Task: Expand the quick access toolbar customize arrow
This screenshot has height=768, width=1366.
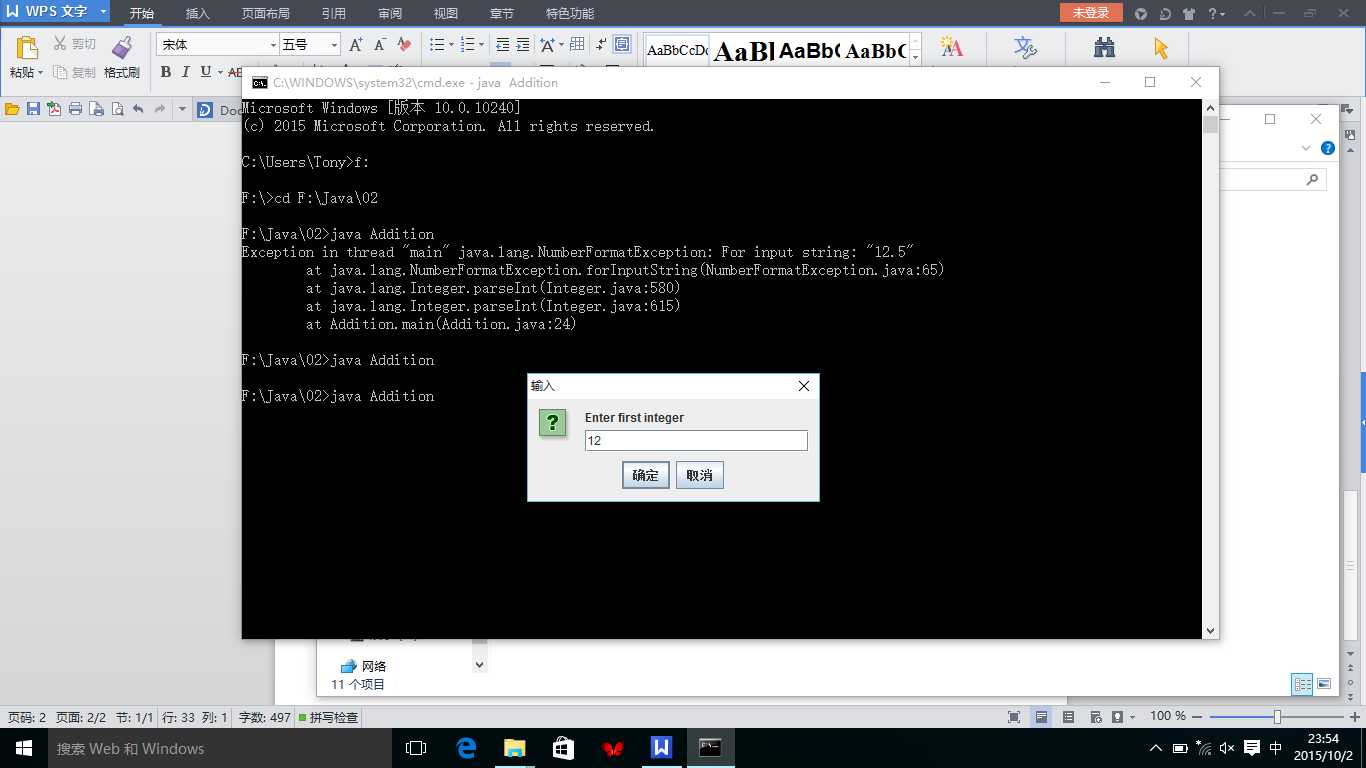Action: pos(182,109)
